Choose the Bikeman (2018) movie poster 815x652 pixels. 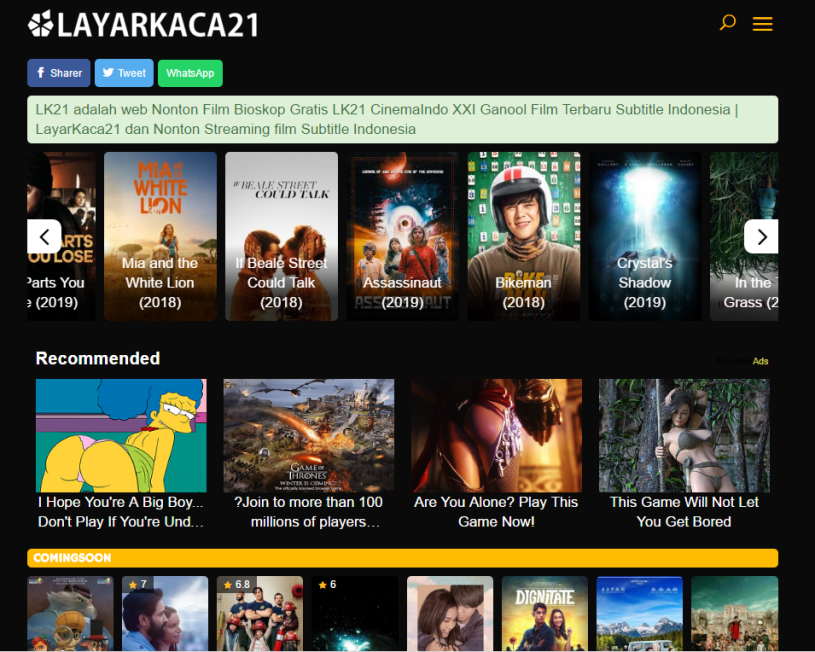(x=523, y=236)
